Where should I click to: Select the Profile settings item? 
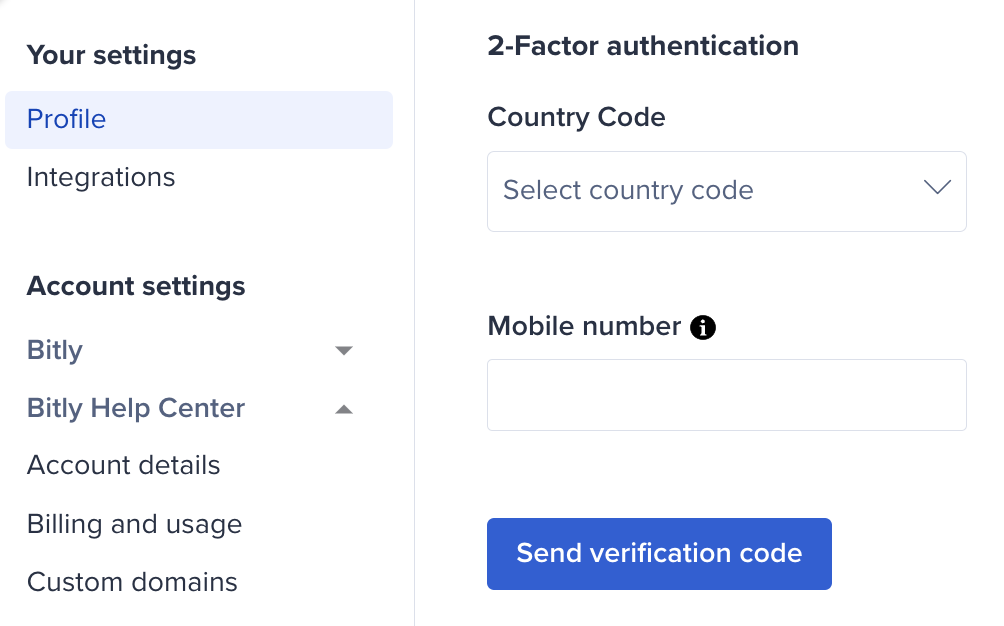click(66, 119)
